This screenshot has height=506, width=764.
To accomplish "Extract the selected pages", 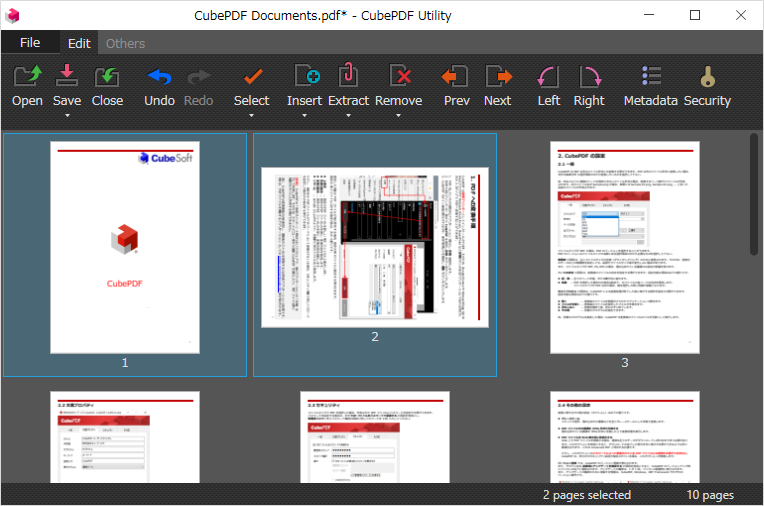I will (x=348, y=78).
